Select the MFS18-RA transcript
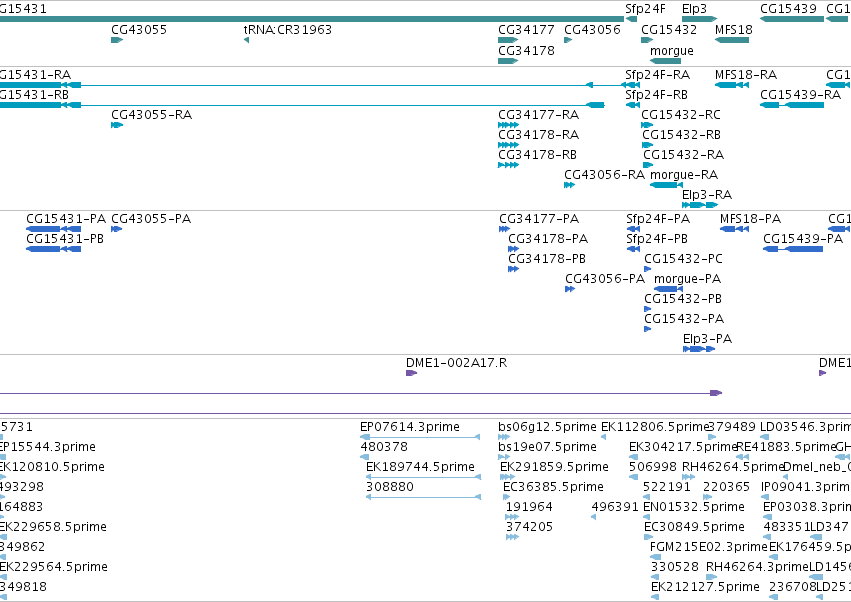851x602 pixels. [732, 85]
